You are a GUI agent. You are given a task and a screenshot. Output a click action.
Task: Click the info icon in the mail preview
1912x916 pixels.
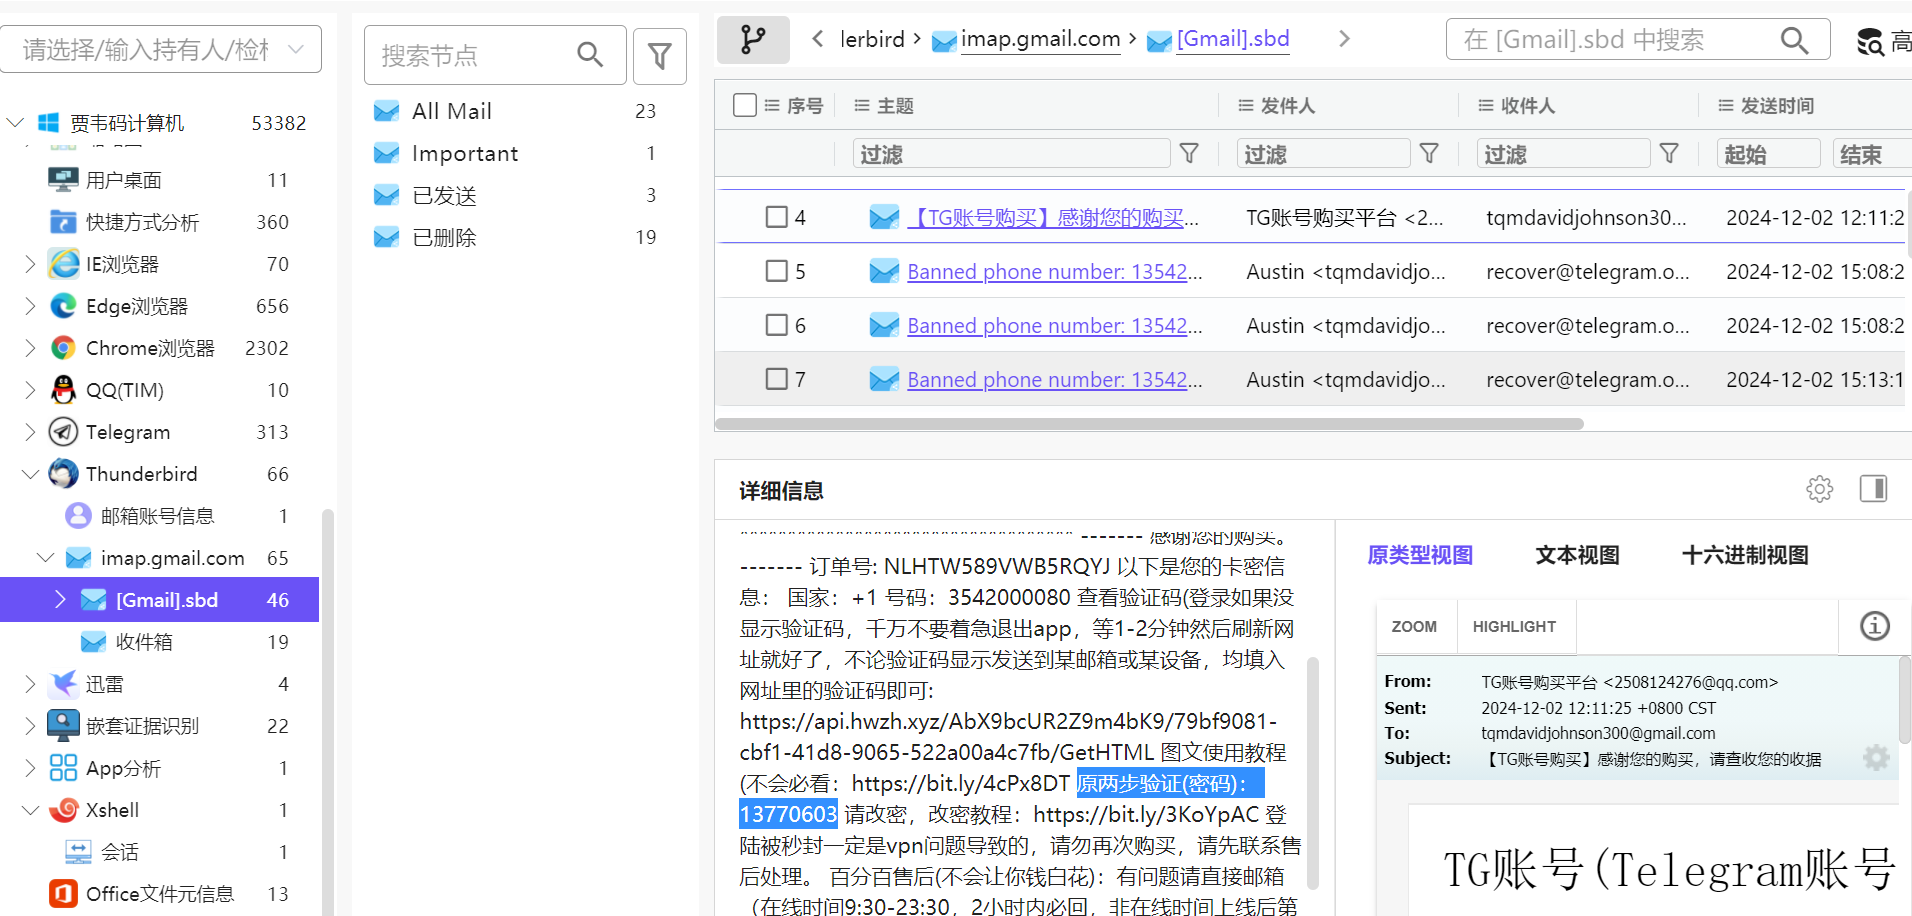point(1874,626)
